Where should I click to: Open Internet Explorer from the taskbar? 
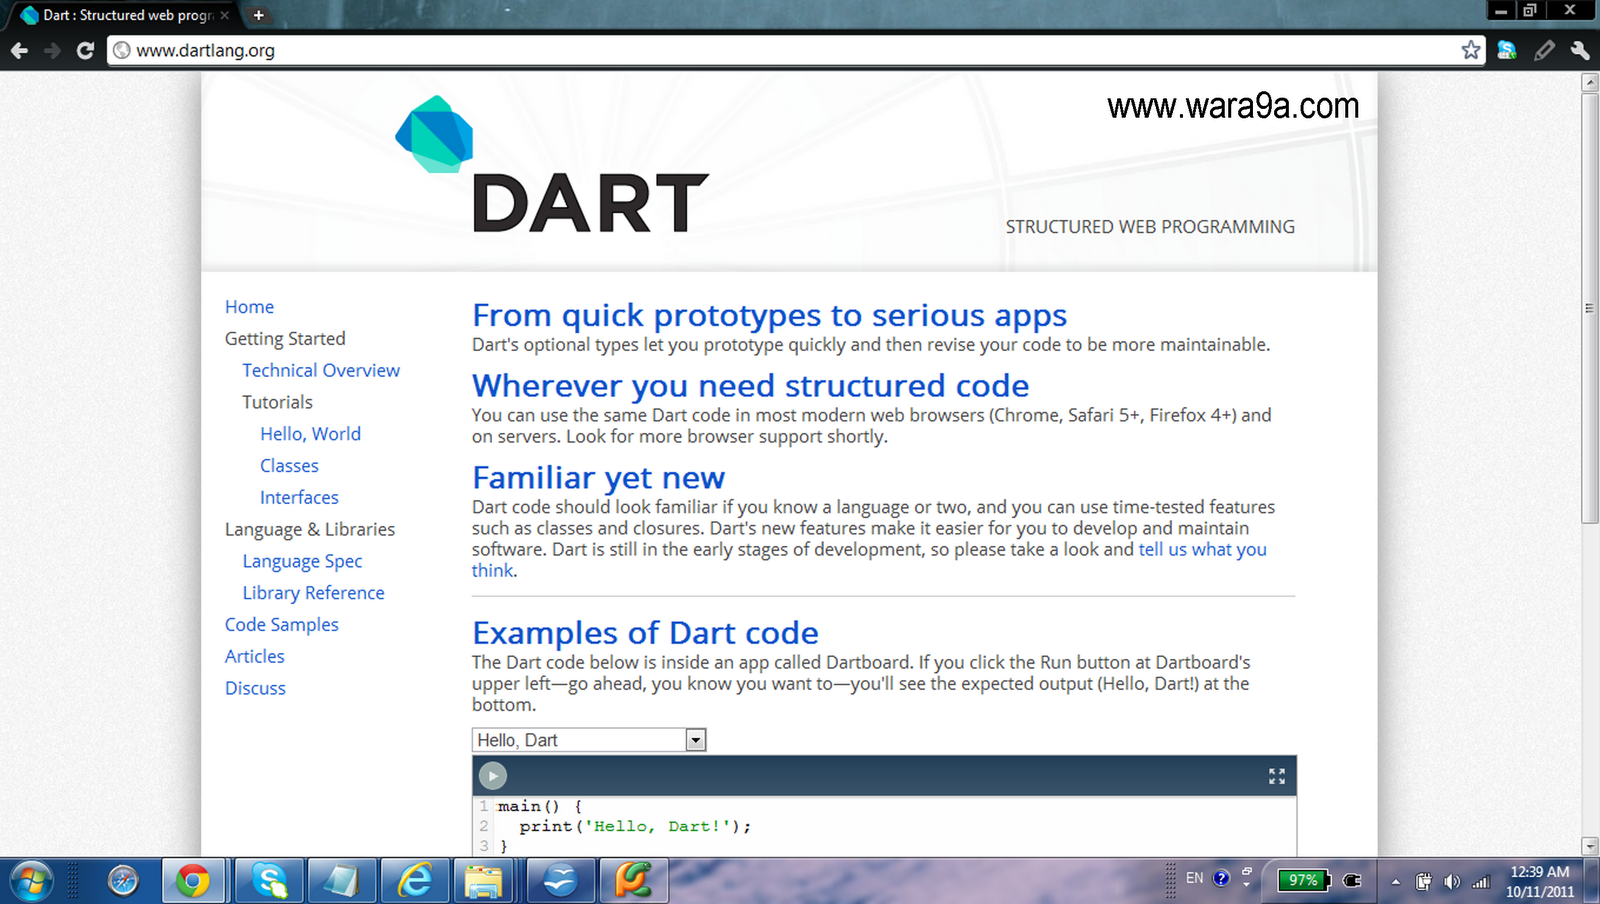point(415,881)
